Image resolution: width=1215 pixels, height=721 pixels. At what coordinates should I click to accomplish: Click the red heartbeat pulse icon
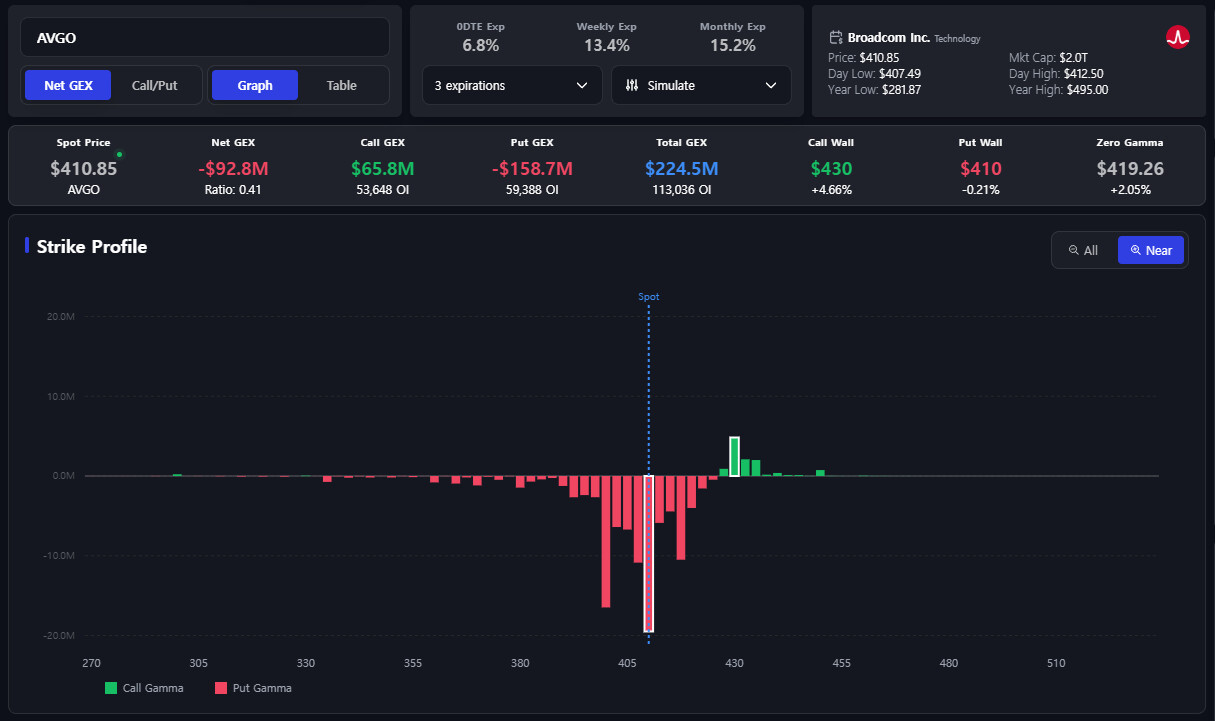(x=1178, y=37)
